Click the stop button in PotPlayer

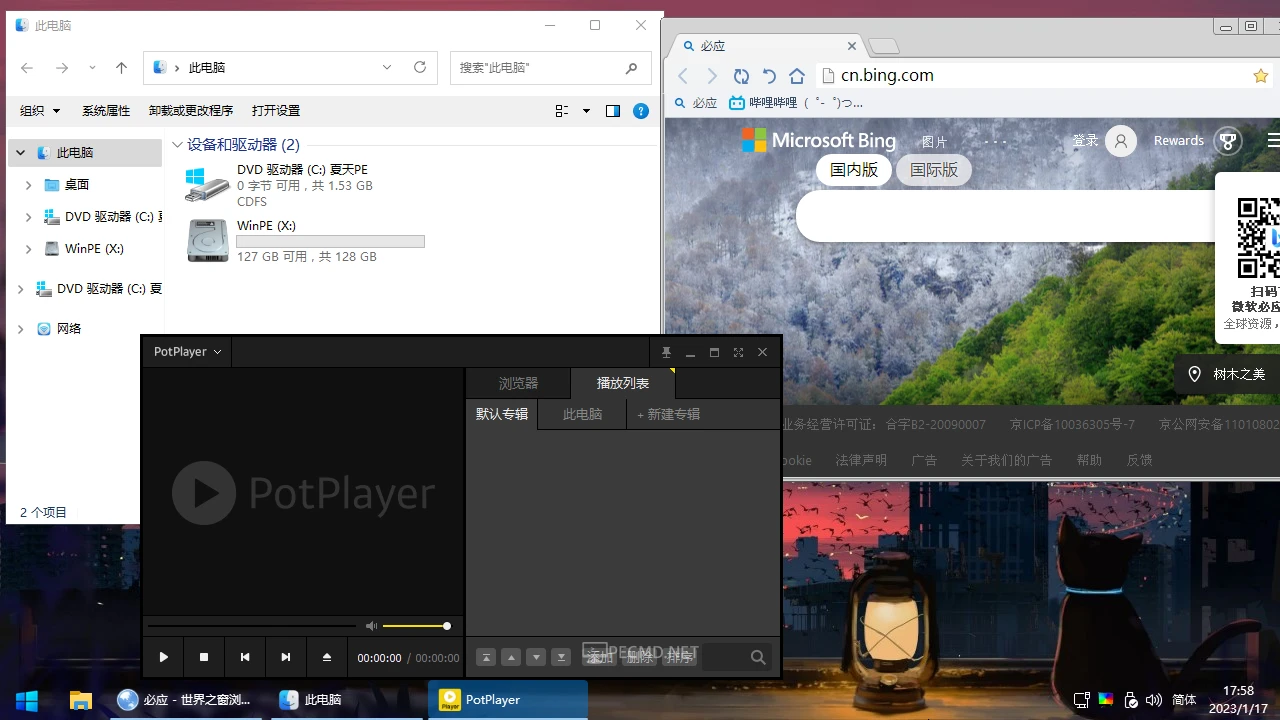point(204,657)
